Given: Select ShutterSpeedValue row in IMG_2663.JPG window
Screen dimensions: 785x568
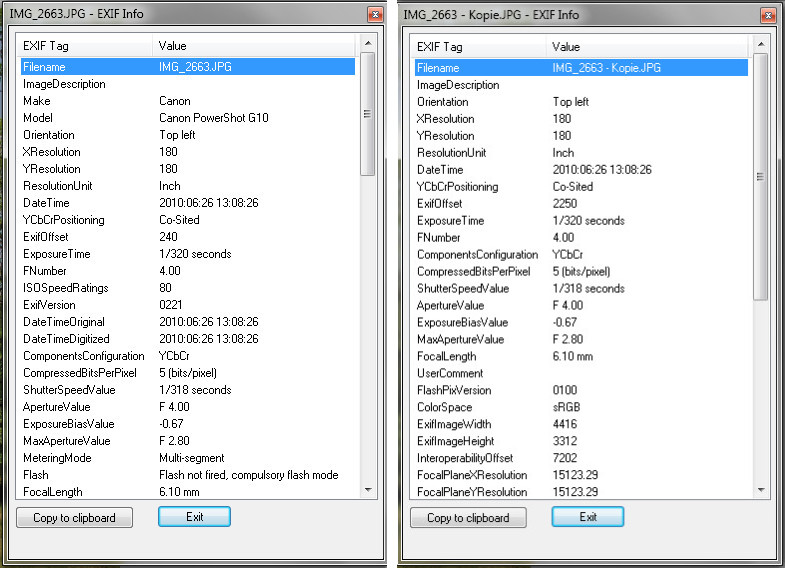Looking at the screenshot, I should pyautogui.click(x=188, y=390).
